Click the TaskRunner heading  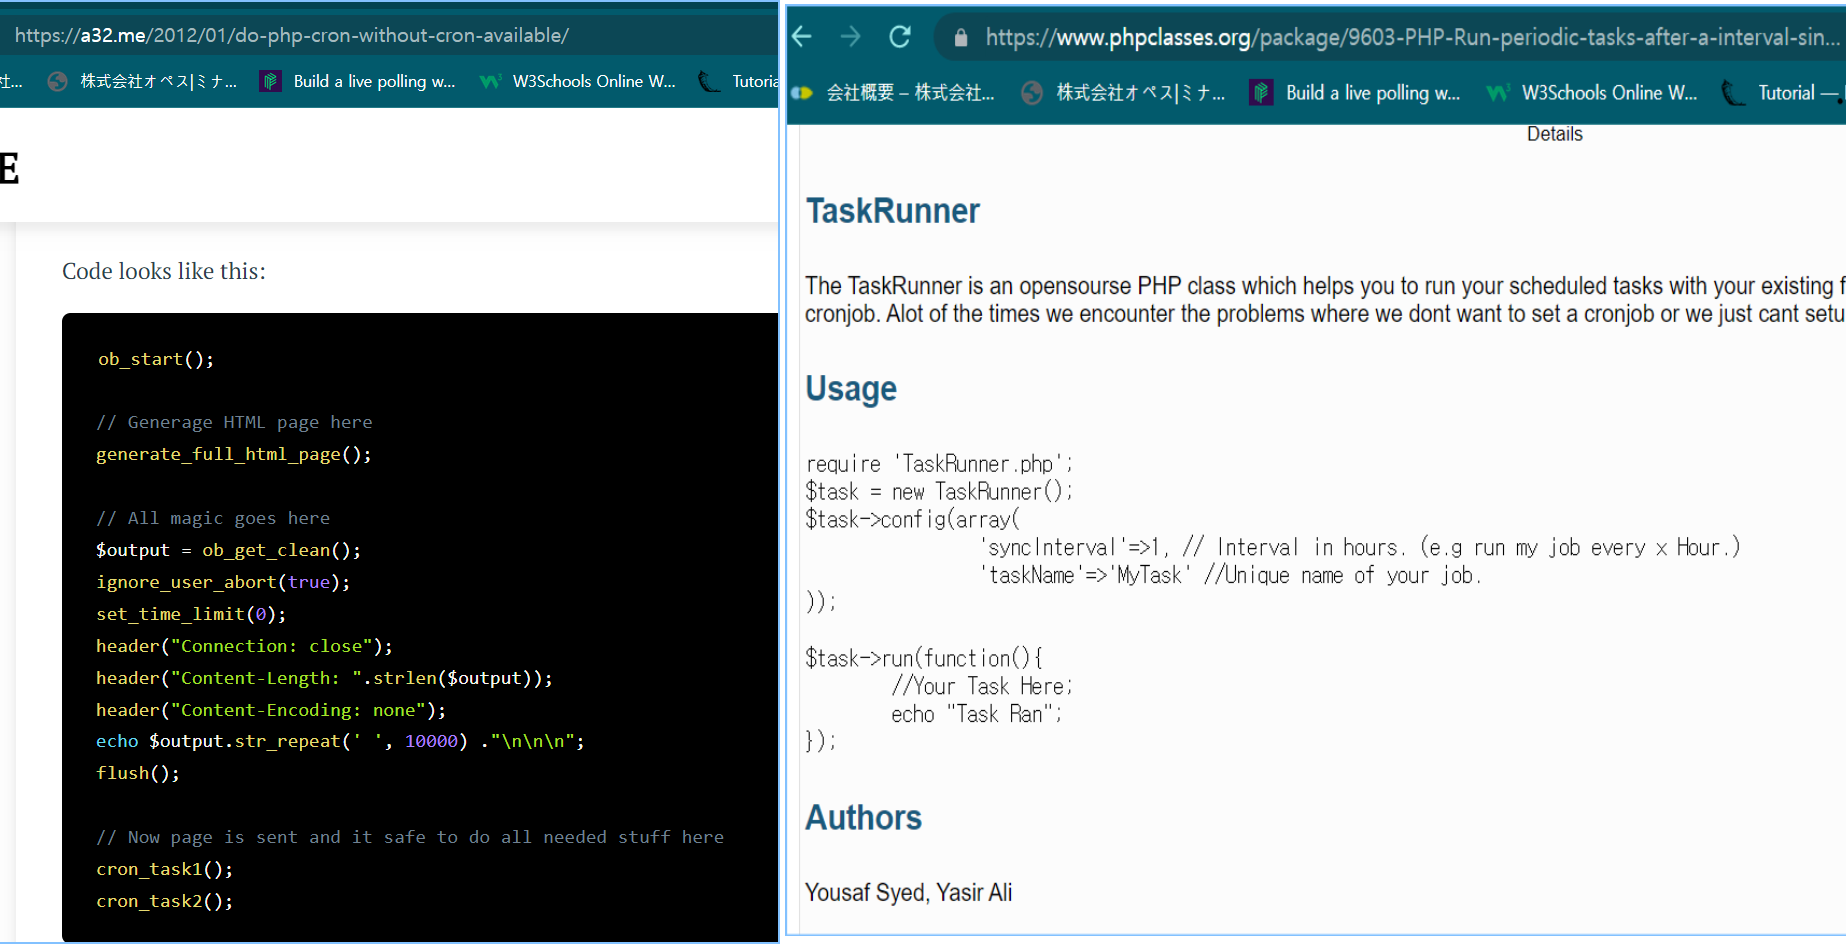click(x=893, y=211)
